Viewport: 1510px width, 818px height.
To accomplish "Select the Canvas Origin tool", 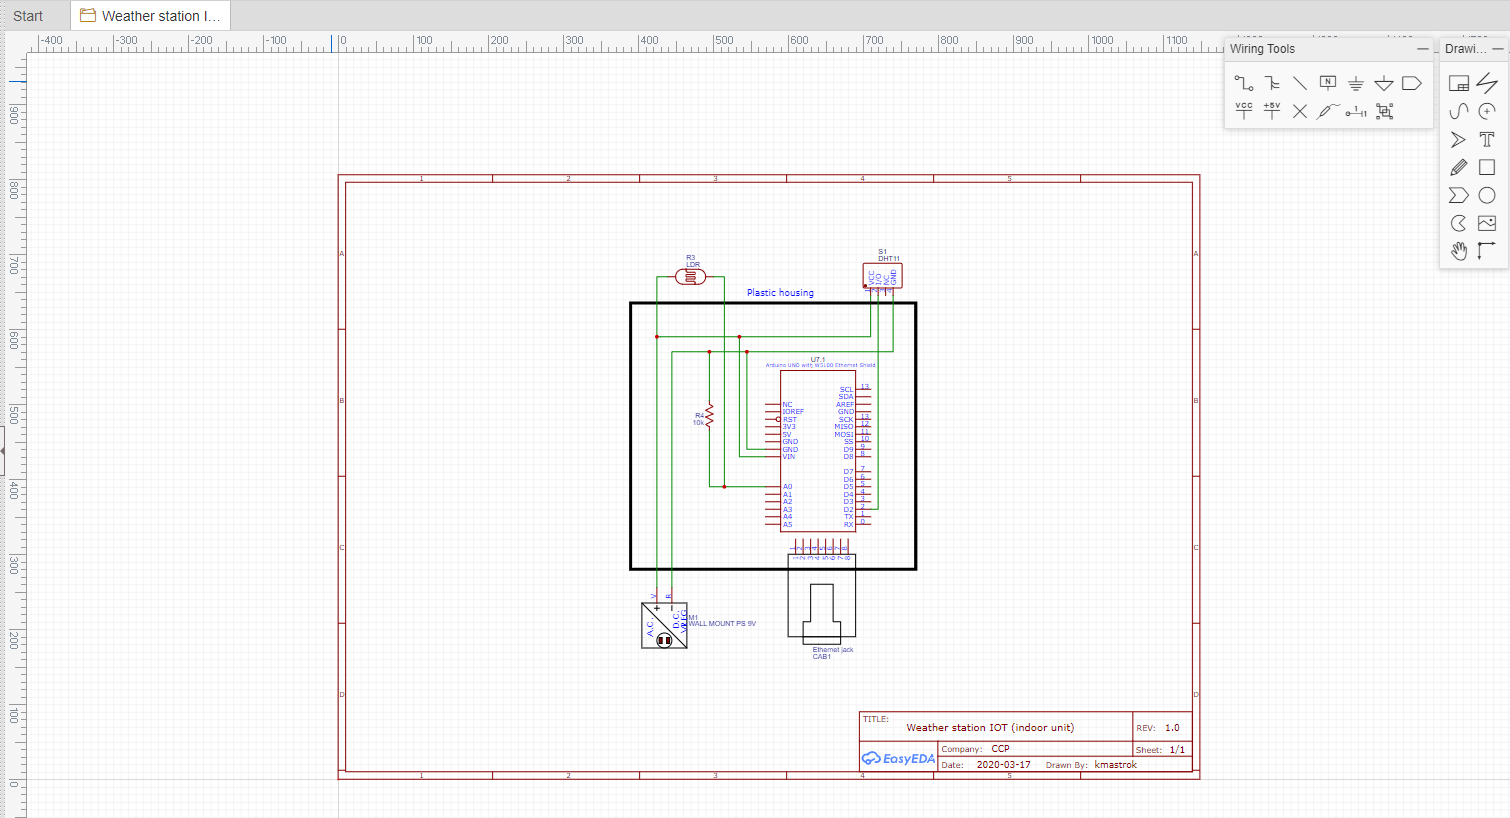I will tap(1487, 251).
